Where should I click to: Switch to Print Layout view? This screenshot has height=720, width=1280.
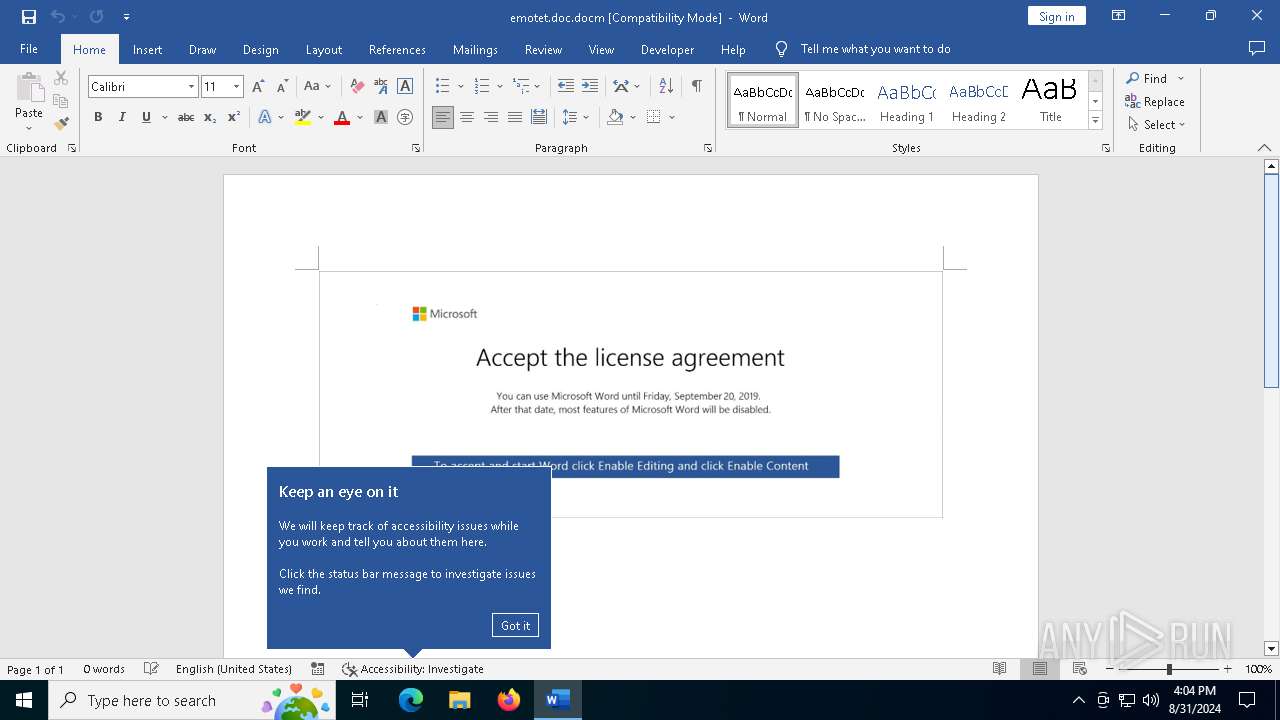click(1040, 669)
